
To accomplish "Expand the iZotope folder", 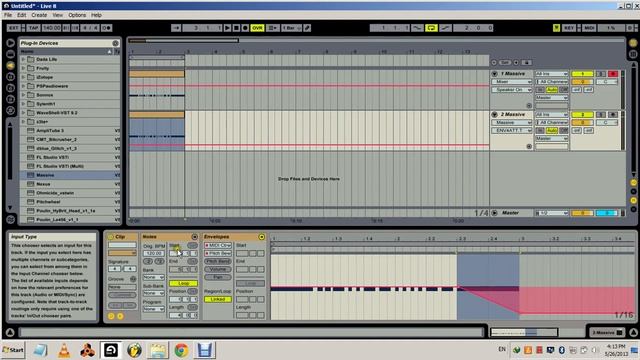I will (23, 77).
